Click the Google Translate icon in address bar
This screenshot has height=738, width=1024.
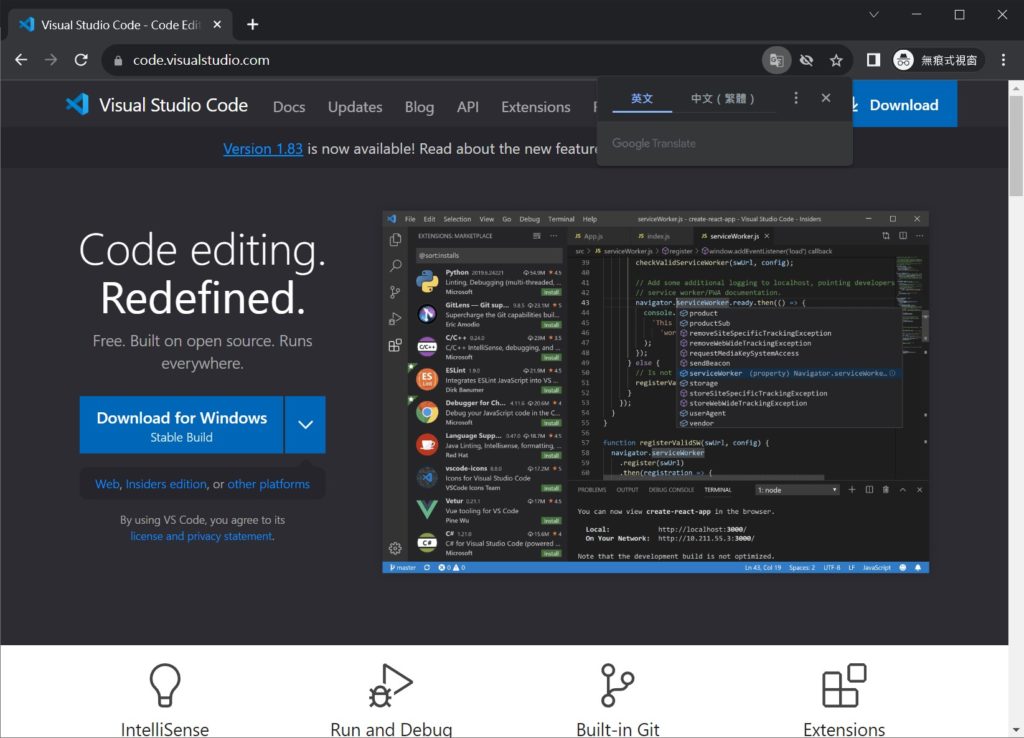[776, 60]
